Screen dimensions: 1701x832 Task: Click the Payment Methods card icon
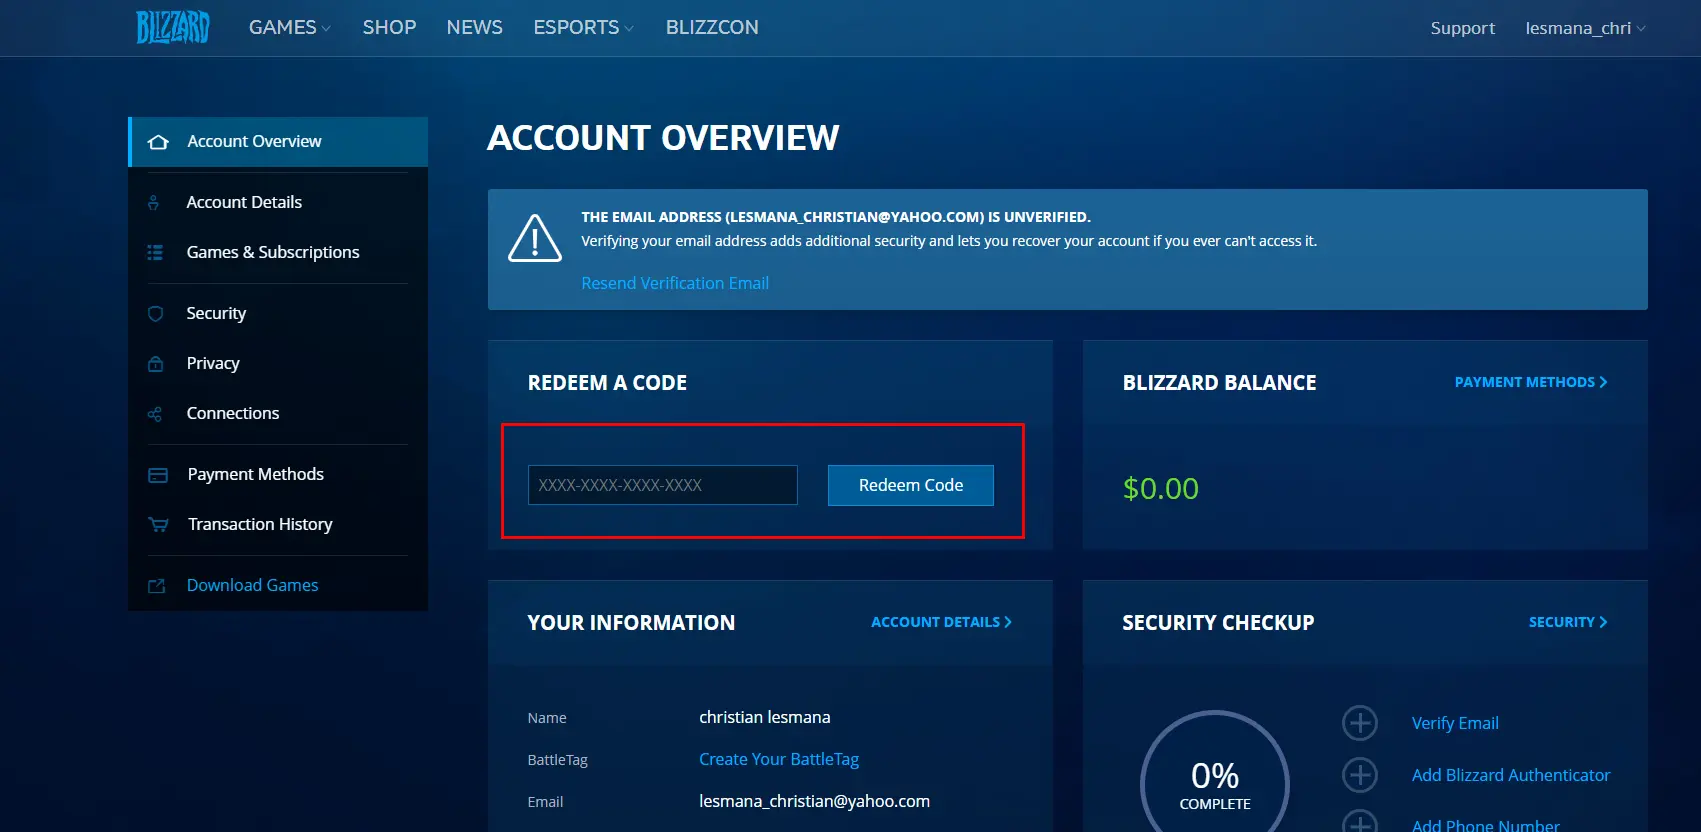click(x=158, y=475)
